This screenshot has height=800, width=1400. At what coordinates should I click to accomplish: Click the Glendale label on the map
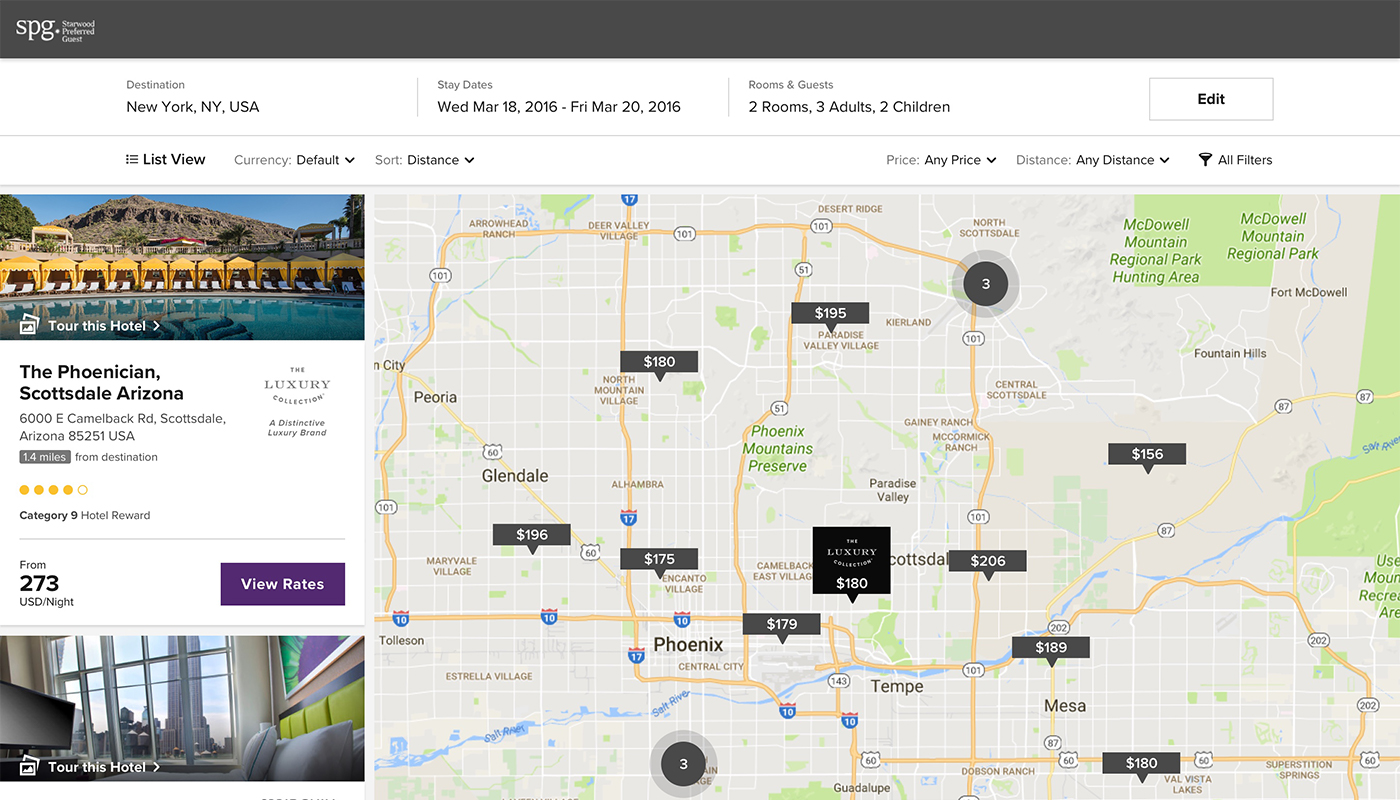[x=515, y=476]
